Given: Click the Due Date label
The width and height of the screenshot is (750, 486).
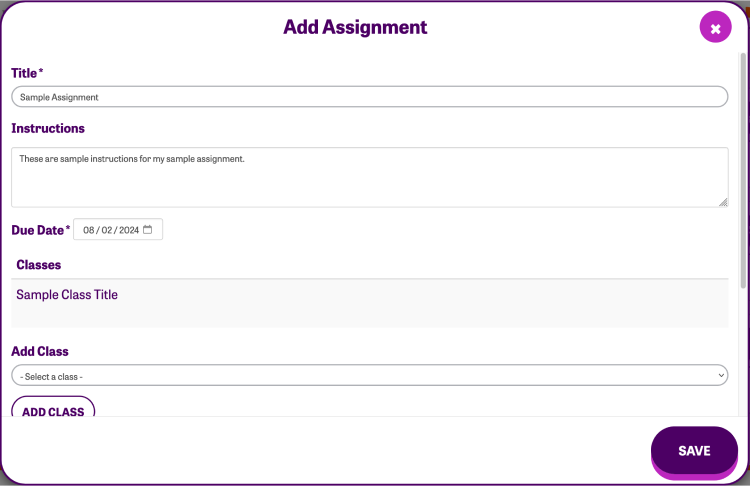Looking at the screenshot, I should pyautogui.click(x=40, y=230).
